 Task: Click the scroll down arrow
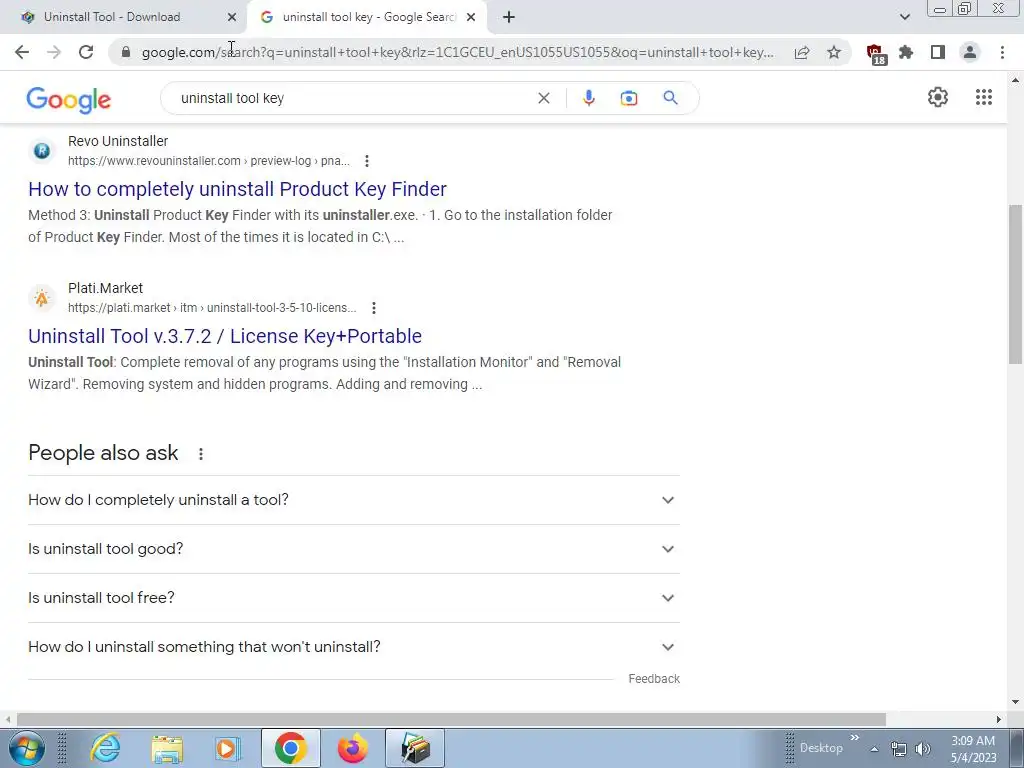(x=1015, y=702)
